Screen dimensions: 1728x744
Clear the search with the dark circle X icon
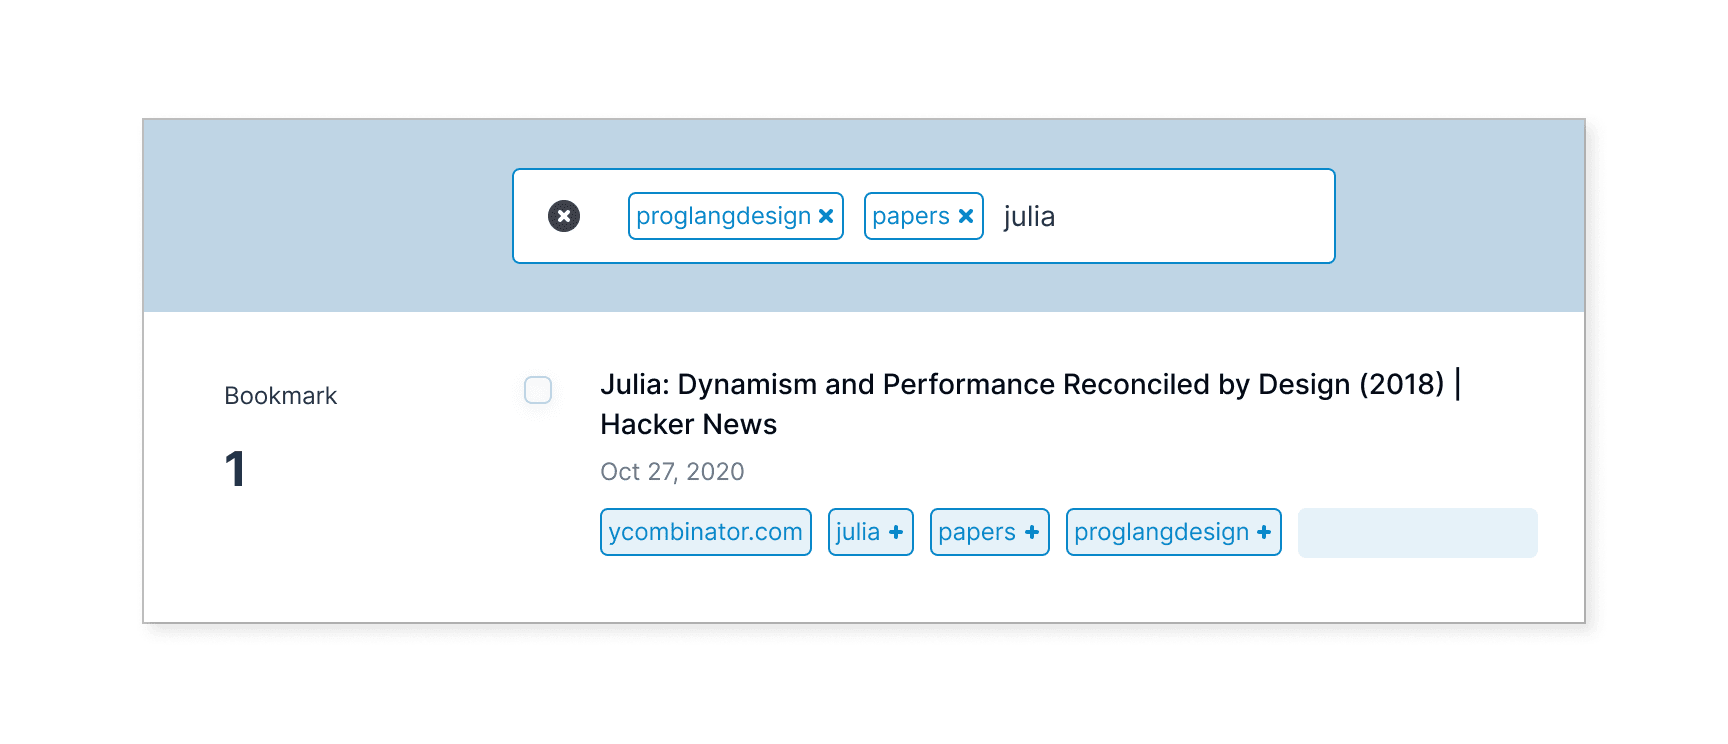564,216
